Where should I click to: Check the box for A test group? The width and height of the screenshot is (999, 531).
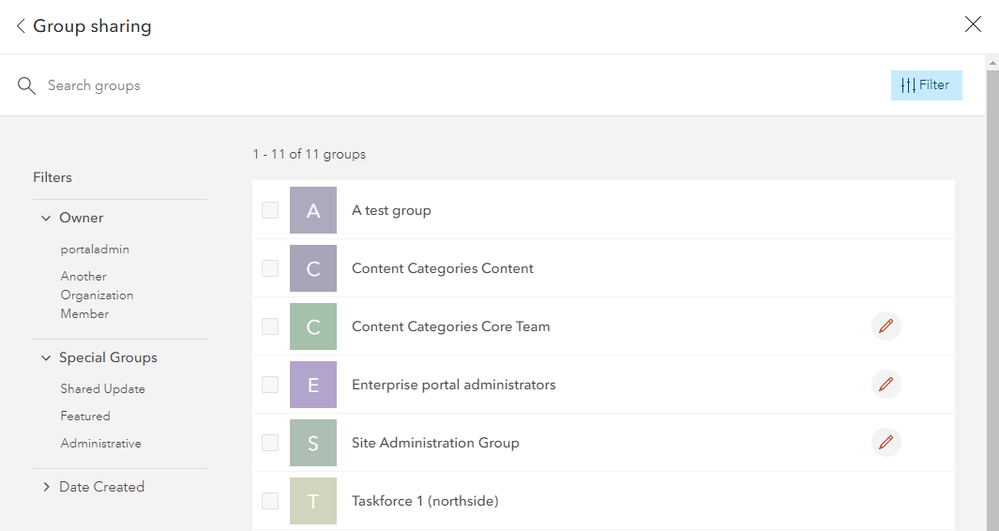[270, 210]
